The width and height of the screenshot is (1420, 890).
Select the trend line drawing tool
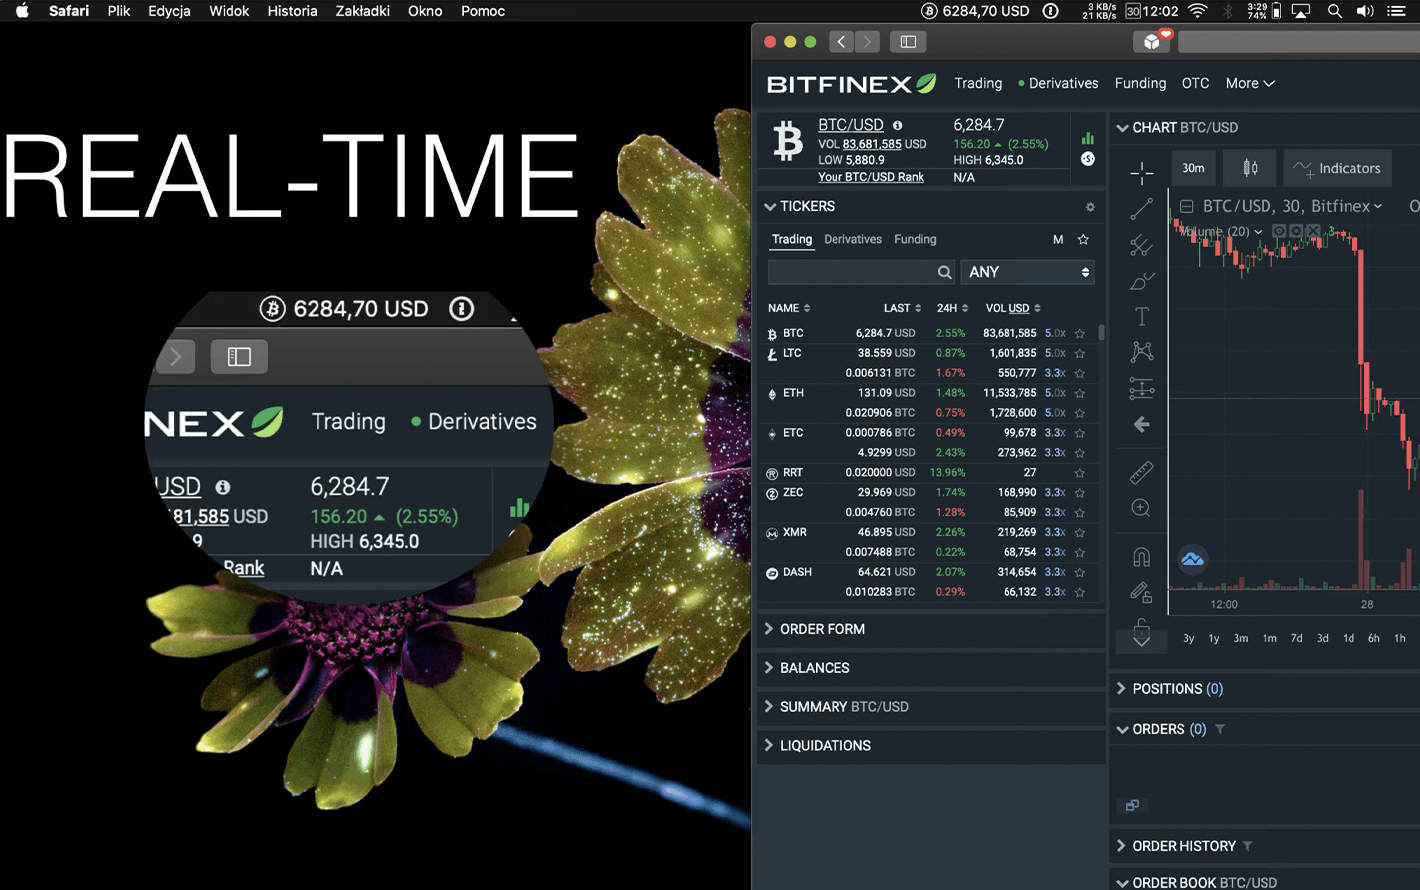1141,209
